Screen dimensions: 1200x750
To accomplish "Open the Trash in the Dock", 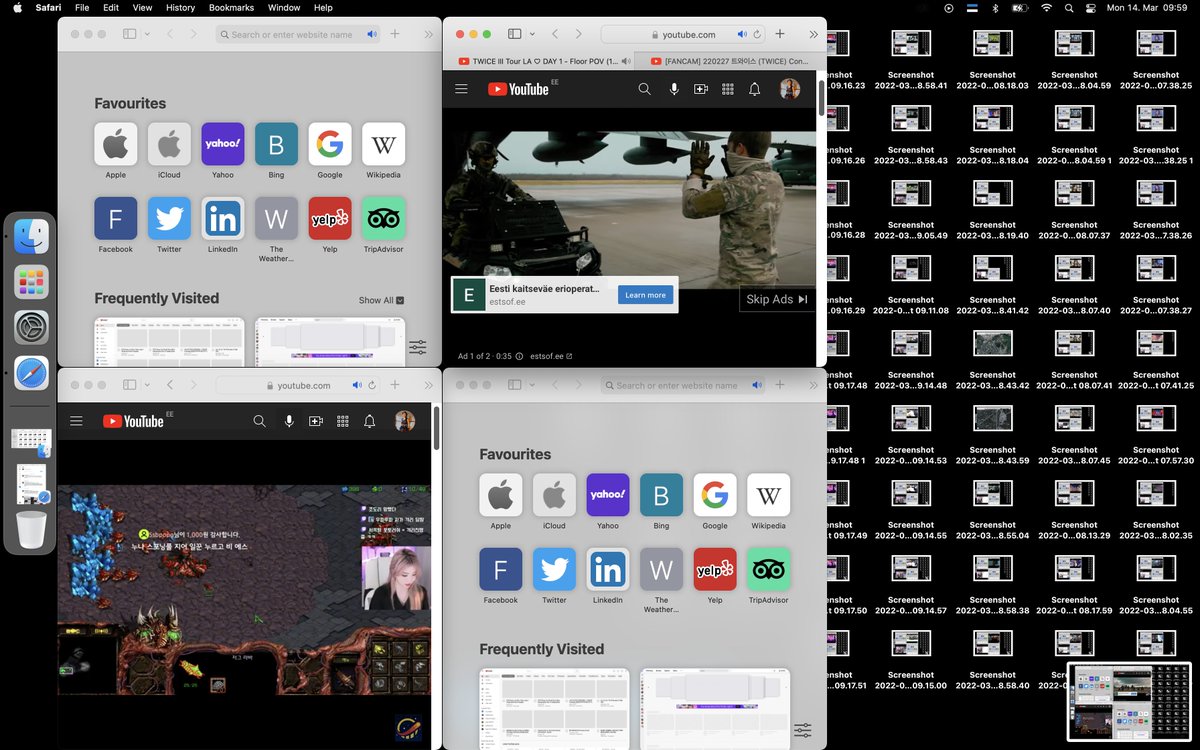I will 31,530.
